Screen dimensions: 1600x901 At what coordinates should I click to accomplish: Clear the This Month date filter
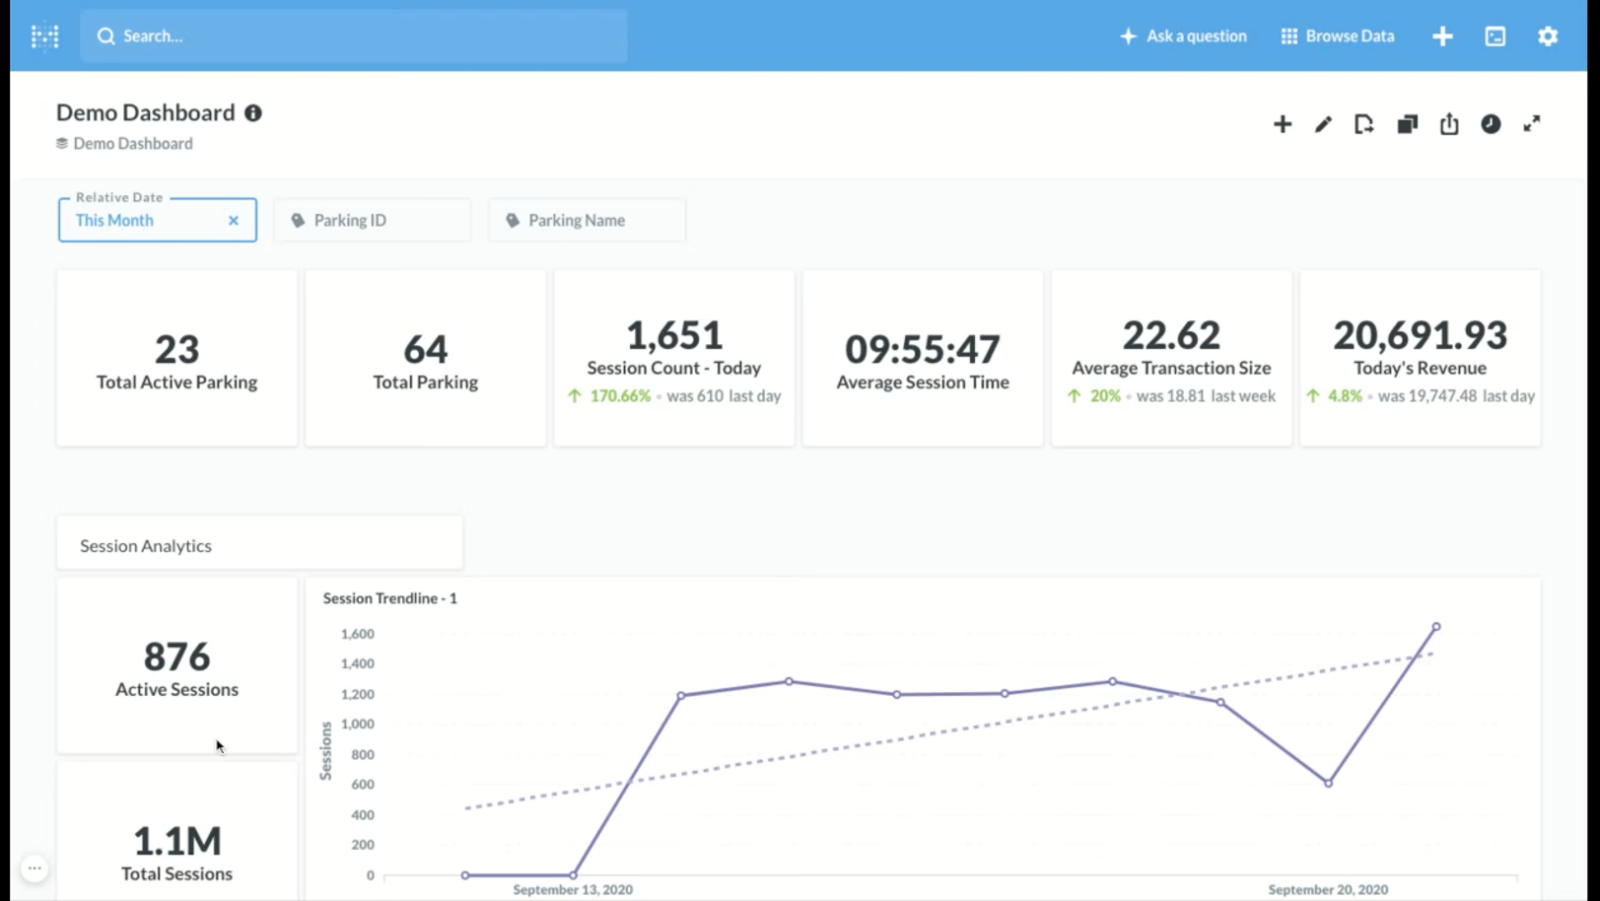(x=233, y=221)
